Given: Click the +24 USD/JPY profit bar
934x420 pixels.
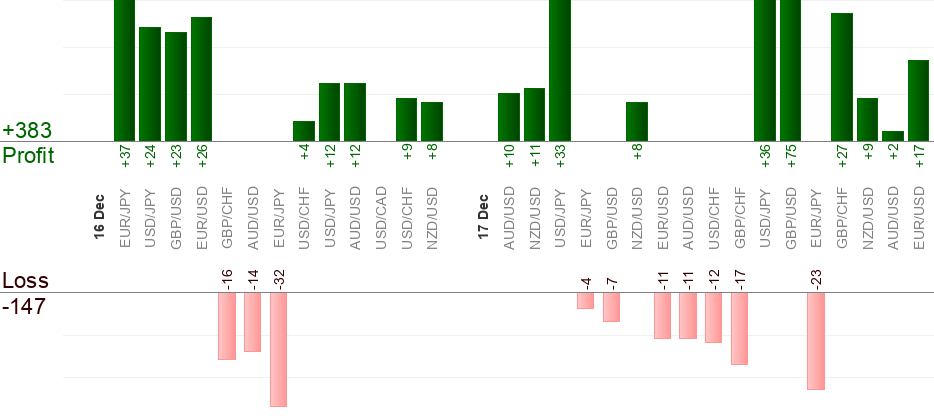Looking at the screenshot, I should click(x=150, y=84).
